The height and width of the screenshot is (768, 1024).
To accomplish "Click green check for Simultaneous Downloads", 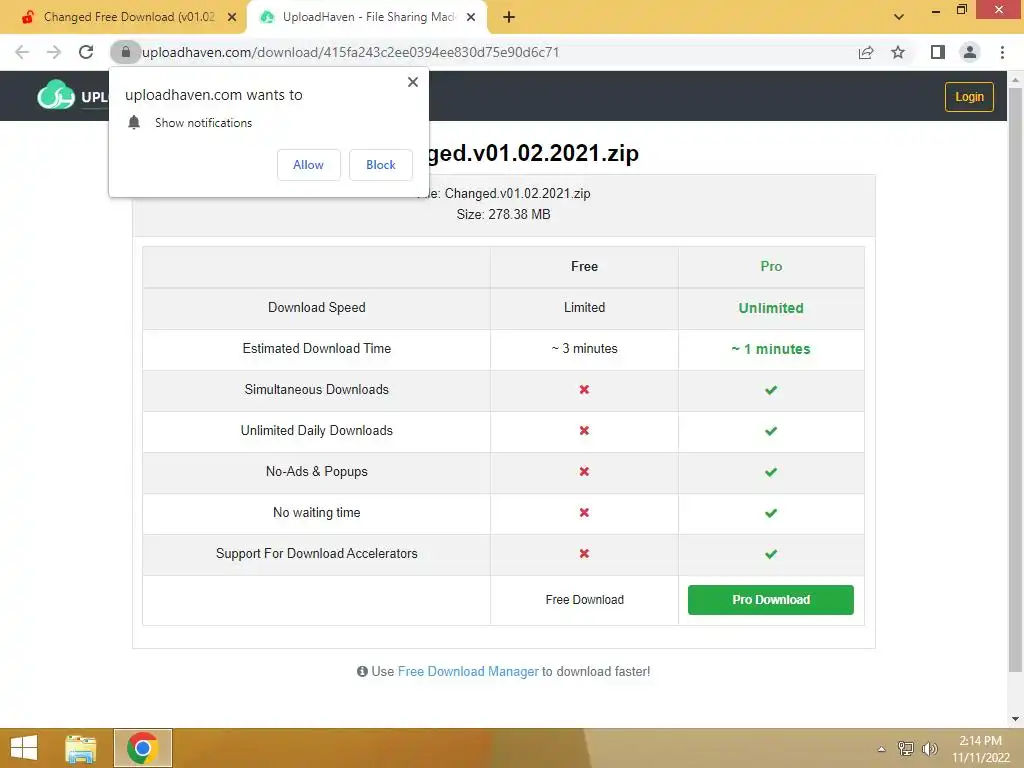I will coord(771,390).
